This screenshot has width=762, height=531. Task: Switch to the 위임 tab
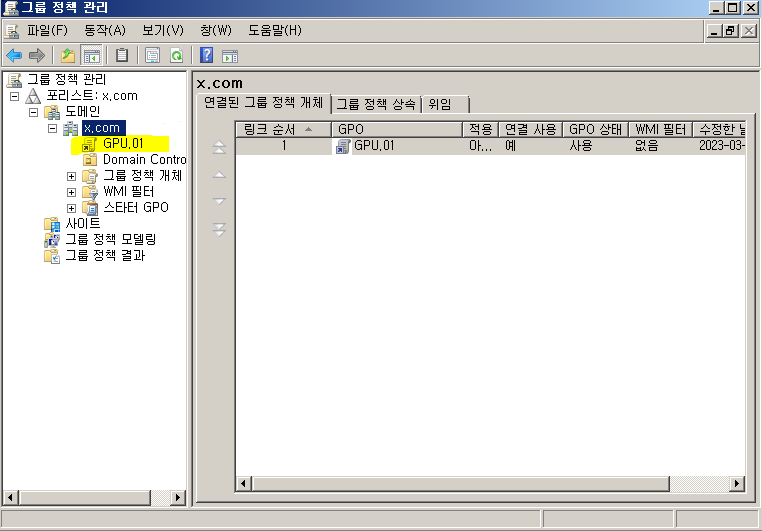coord(445,104)
